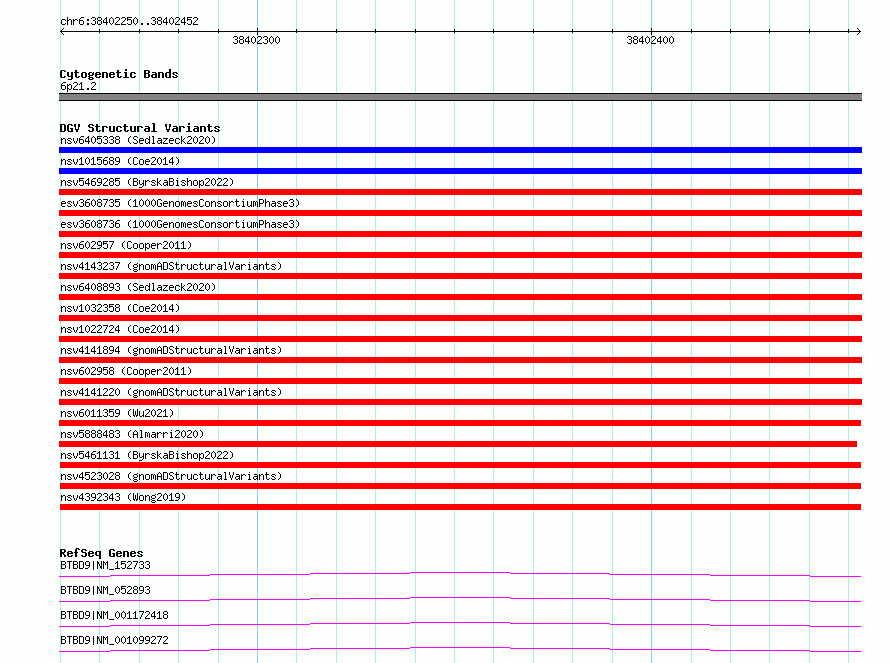Open variant nsv4523028 (gnomADStructuralVariants) label
Image resolution: width=890 pixels, height=663 pixels.
point(171,476)
